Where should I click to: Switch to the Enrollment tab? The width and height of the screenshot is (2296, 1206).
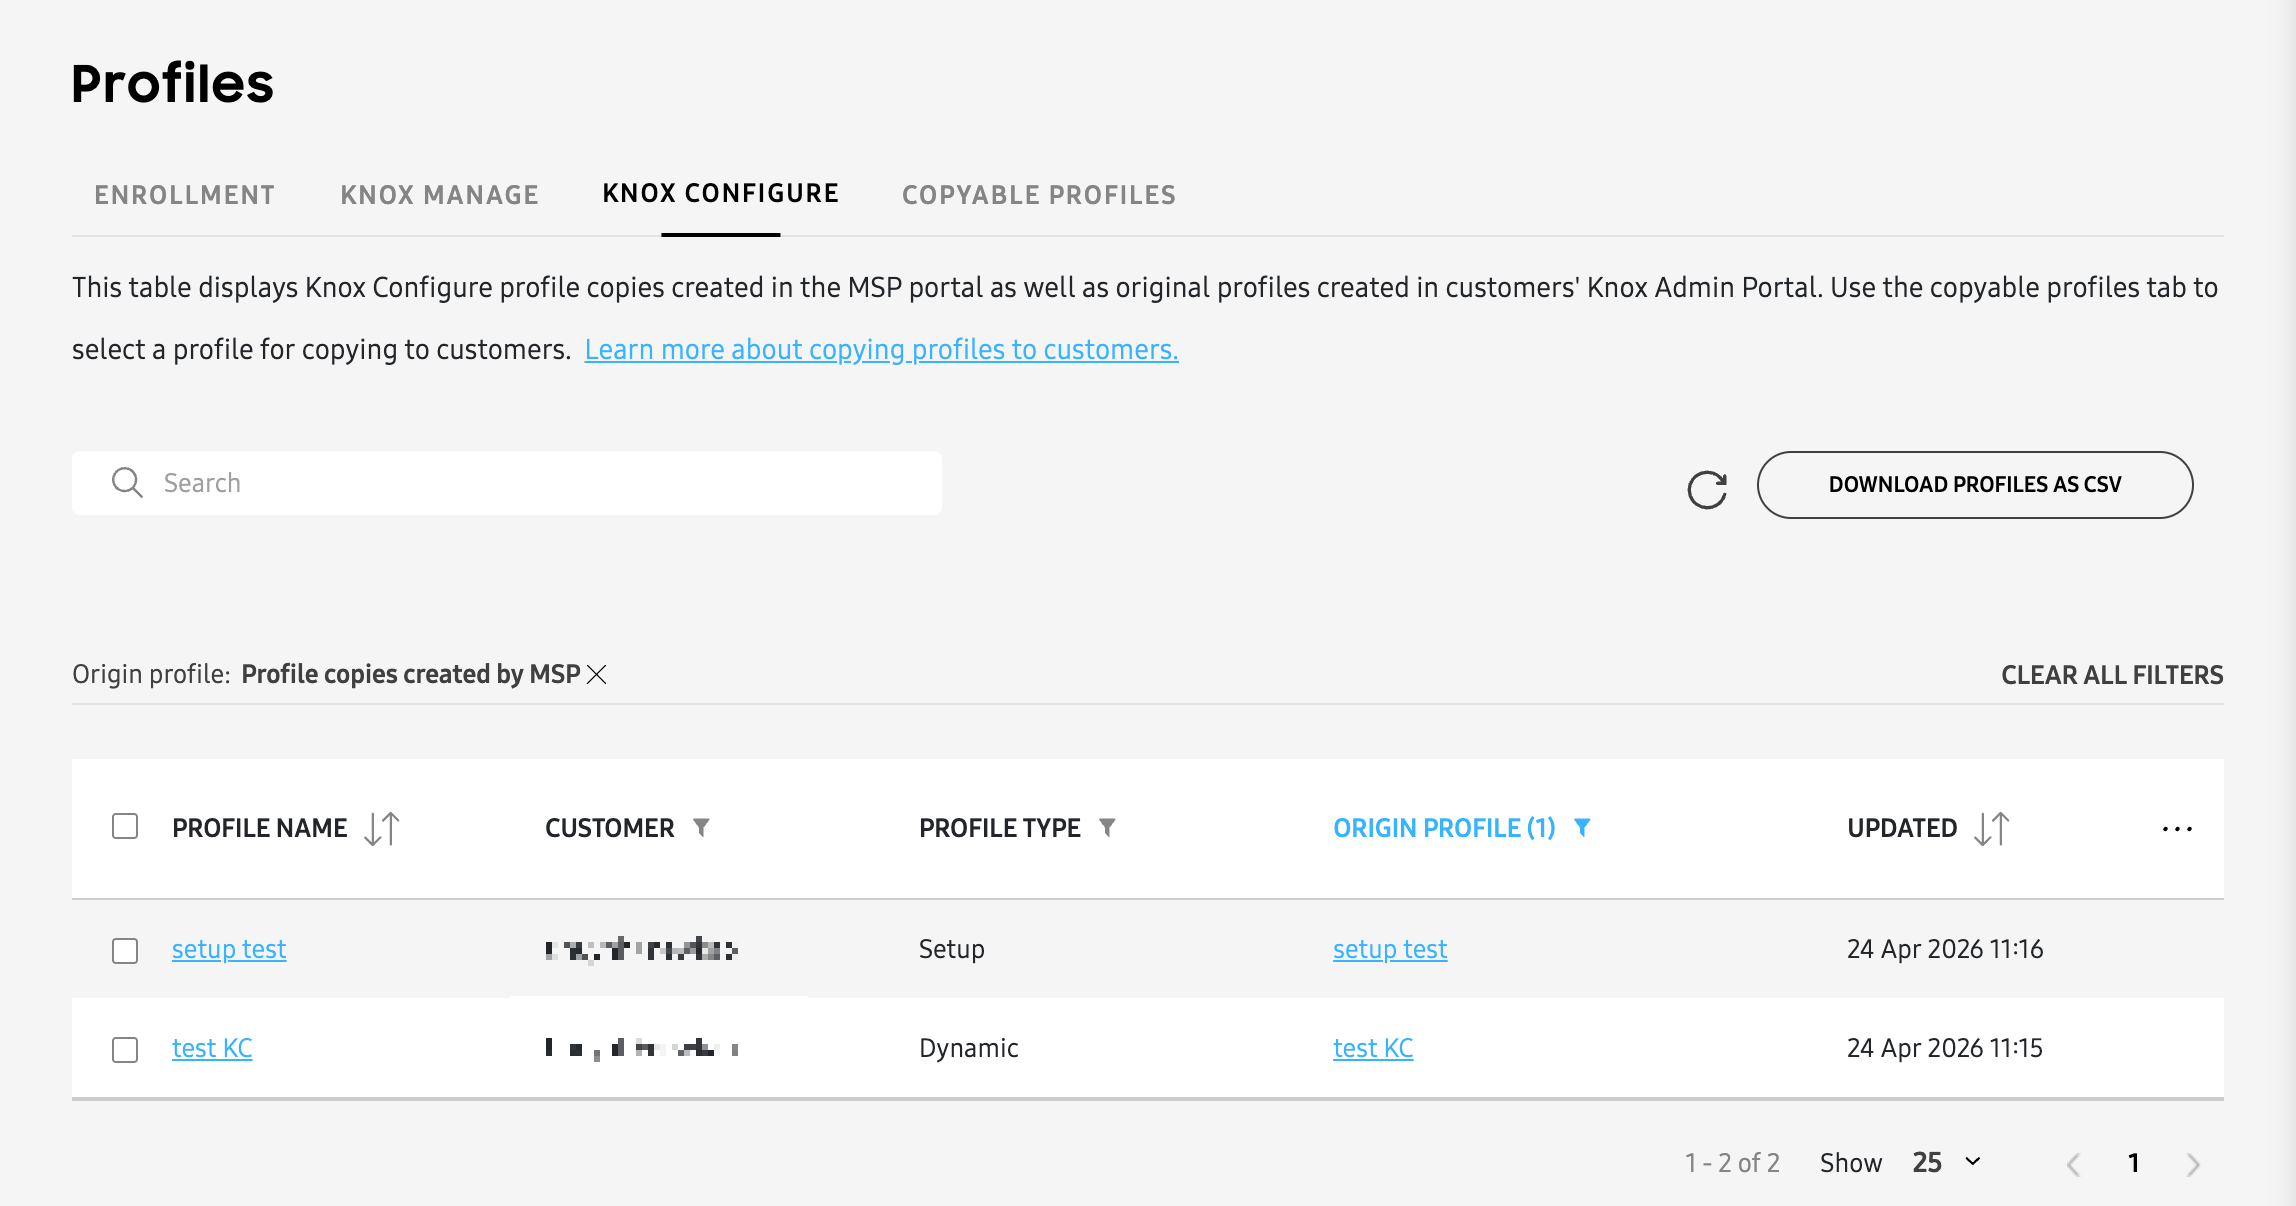(x=185, y=195)
